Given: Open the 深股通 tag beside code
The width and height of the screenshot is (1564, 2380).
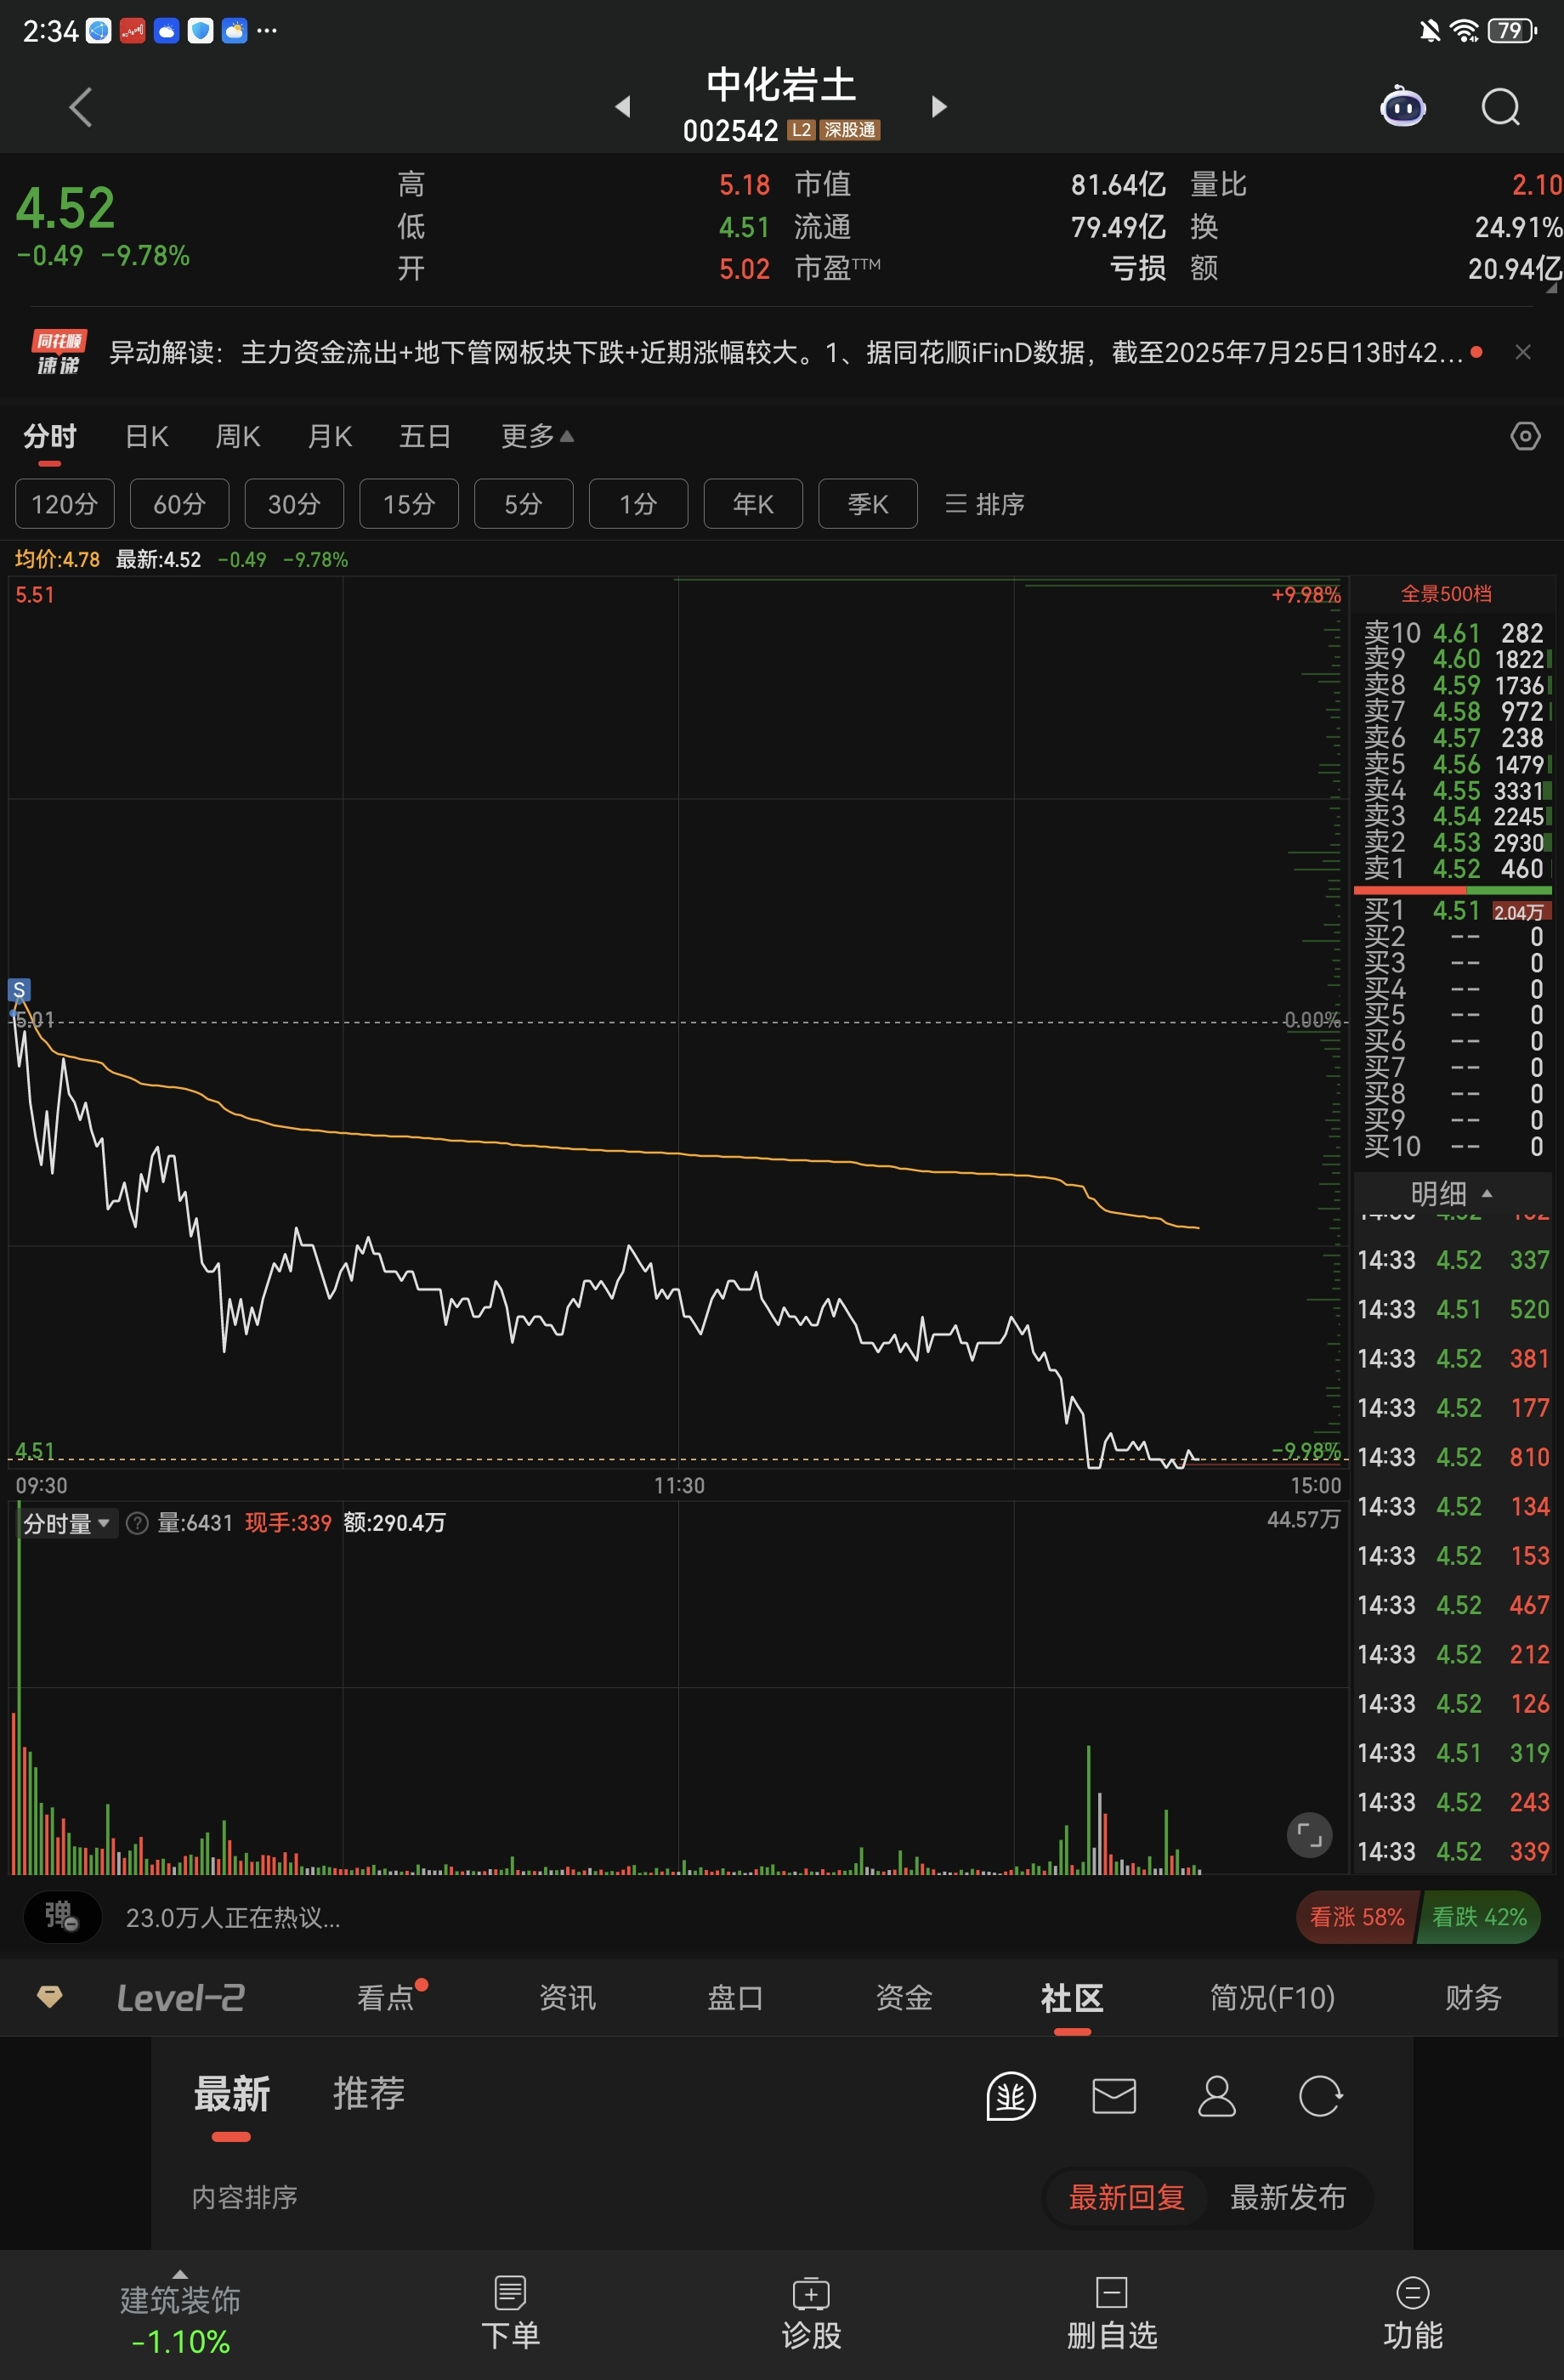Looking at the screenshot, I should click(x=850, y=130).
